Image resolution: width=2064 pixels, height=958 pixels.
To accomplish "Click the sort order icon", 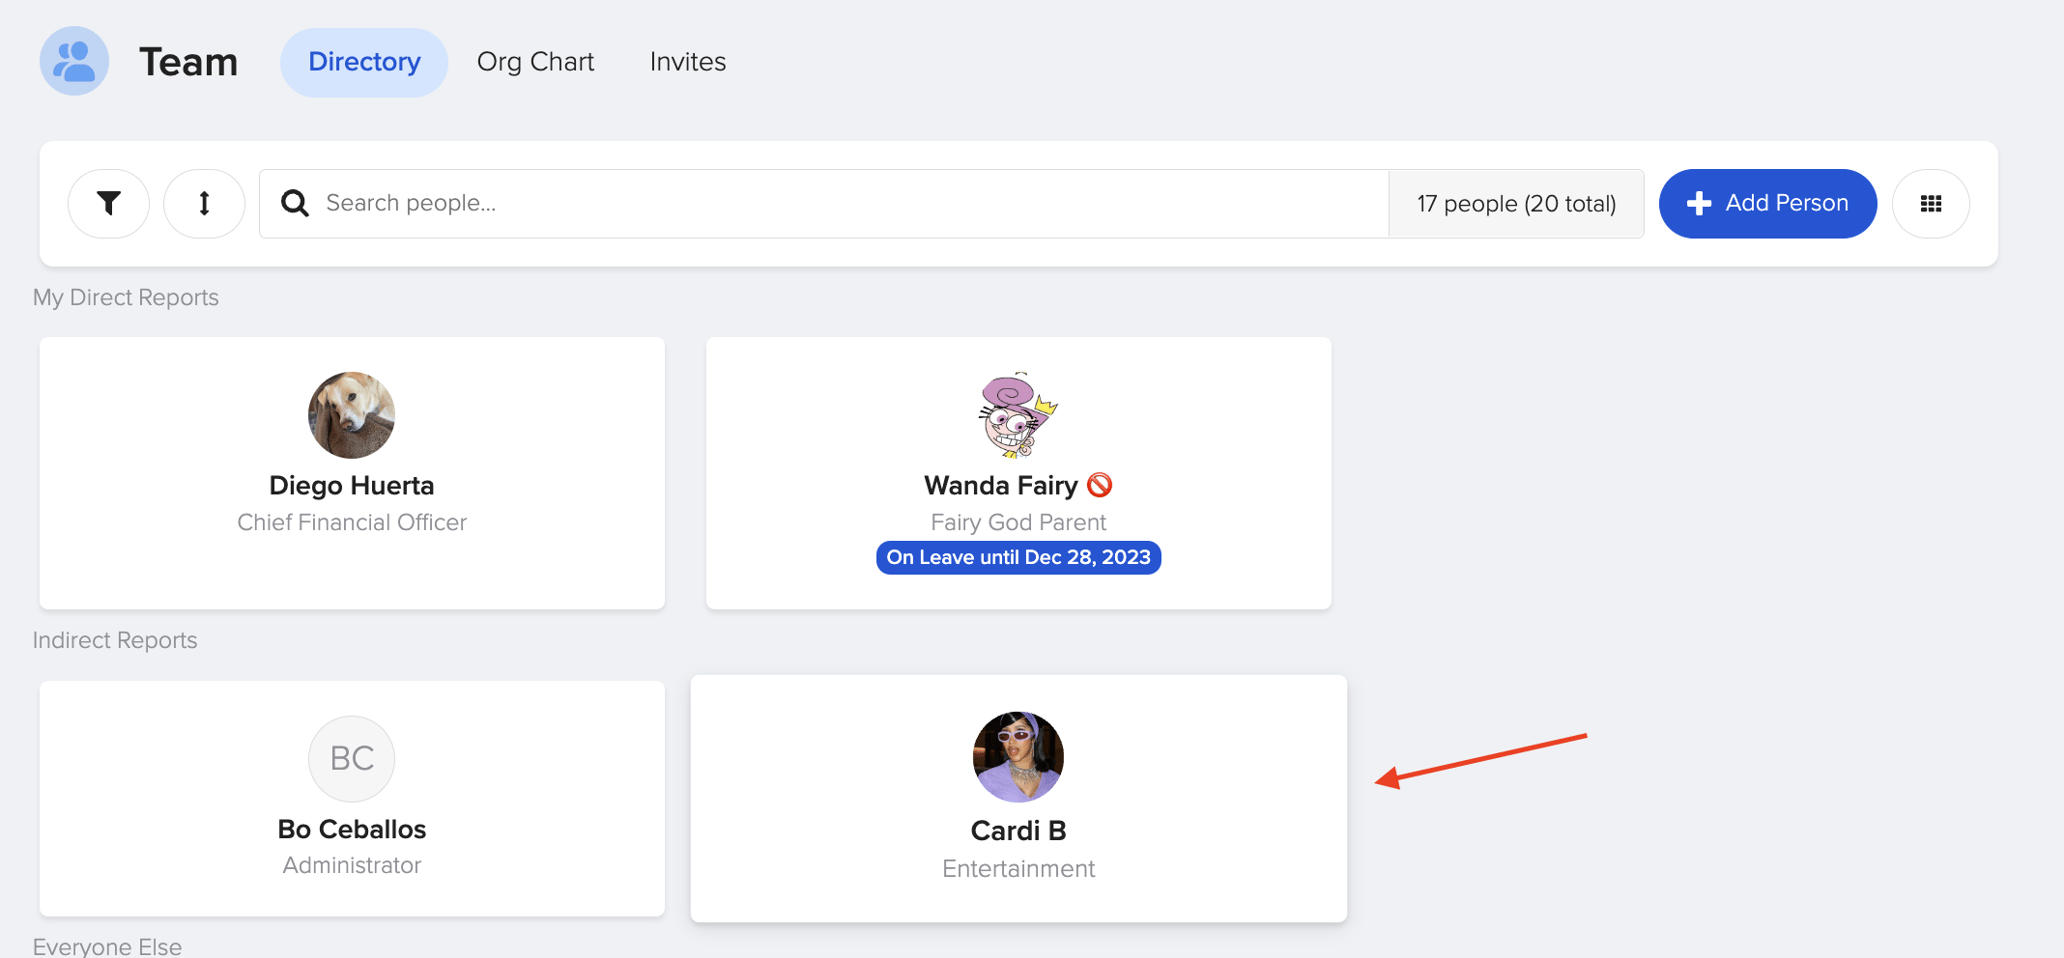I will pos(204,203).
